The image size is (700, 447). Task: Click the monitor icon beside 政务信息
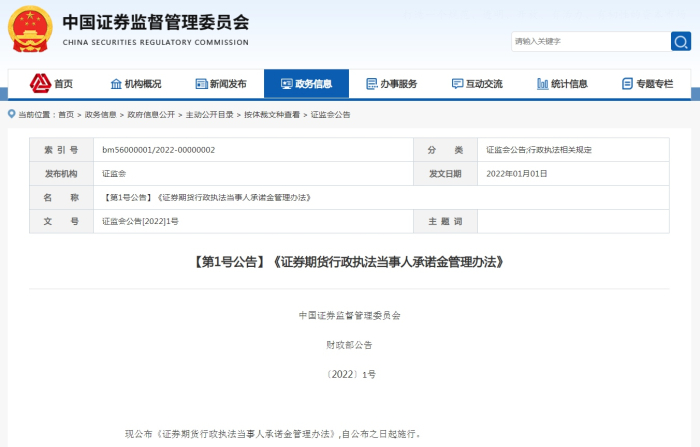[x=287, y=84]
